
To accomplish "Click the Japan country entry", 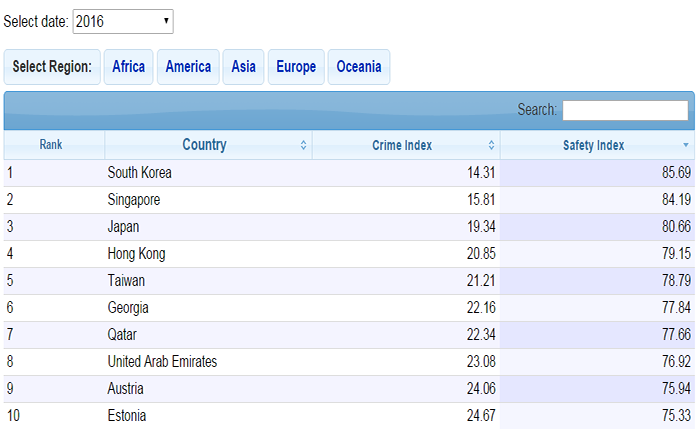I will pos(123,227).
